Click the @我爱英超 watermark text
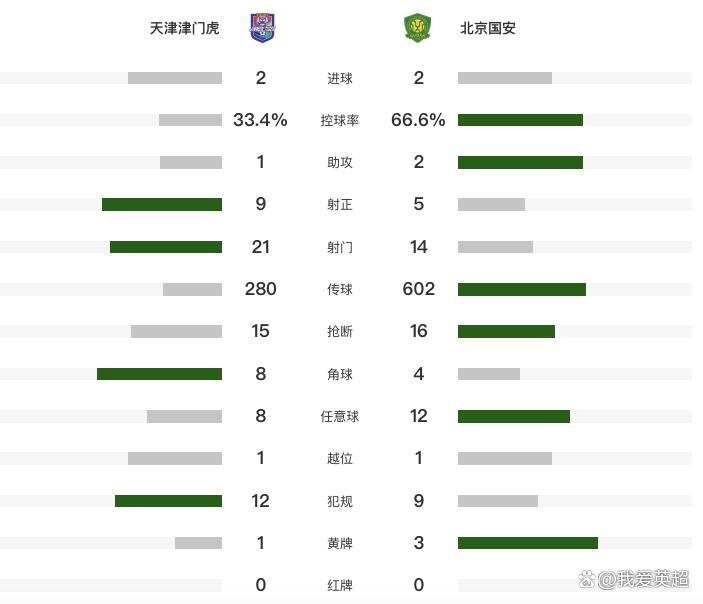This screenshot has height=604, width=703. [643, 579]
